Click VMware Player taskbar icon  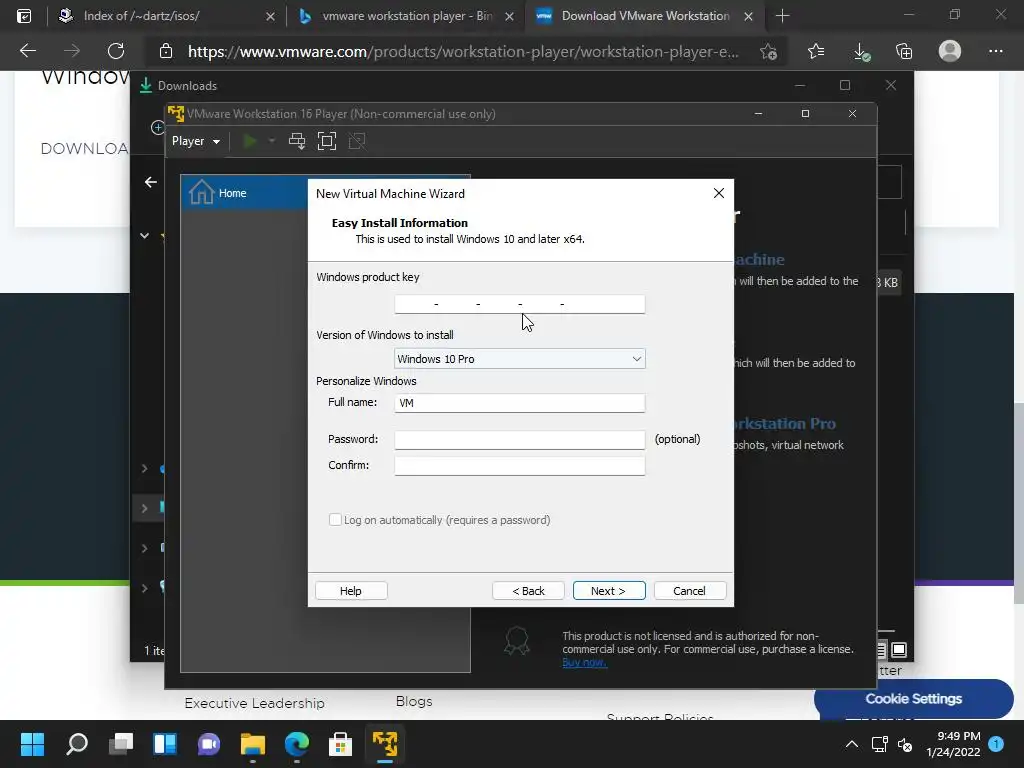pyautogui.click(x=385, y=744)
